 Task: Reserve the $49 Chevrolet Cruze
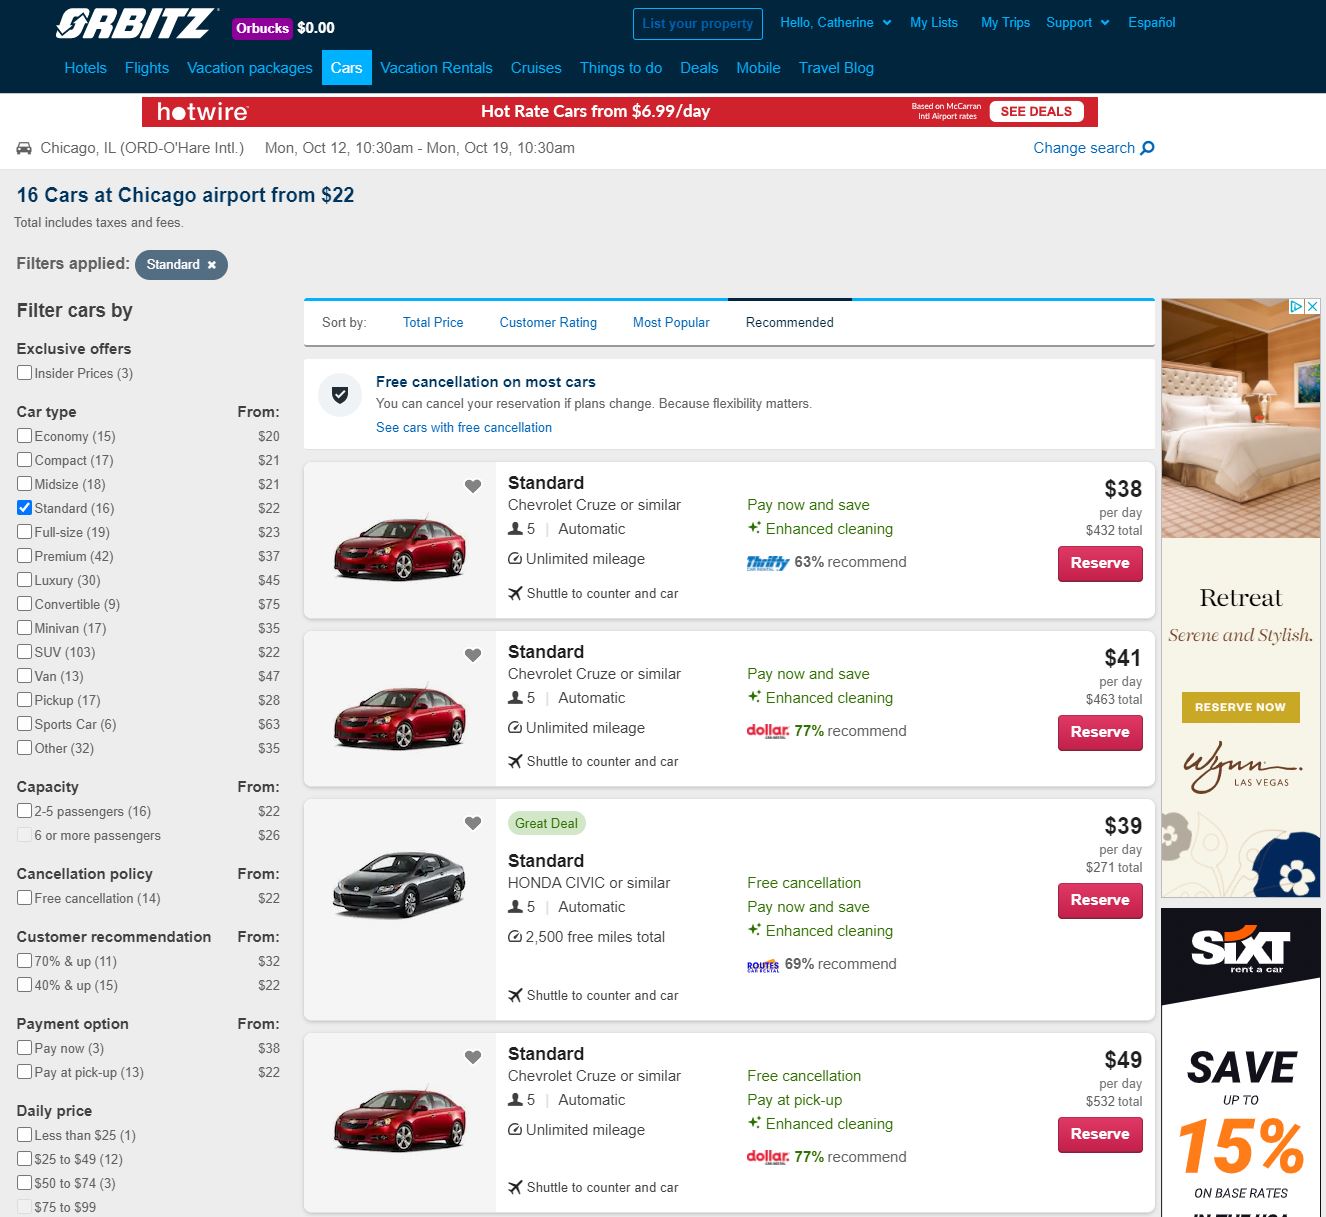pos(1100,1134)
